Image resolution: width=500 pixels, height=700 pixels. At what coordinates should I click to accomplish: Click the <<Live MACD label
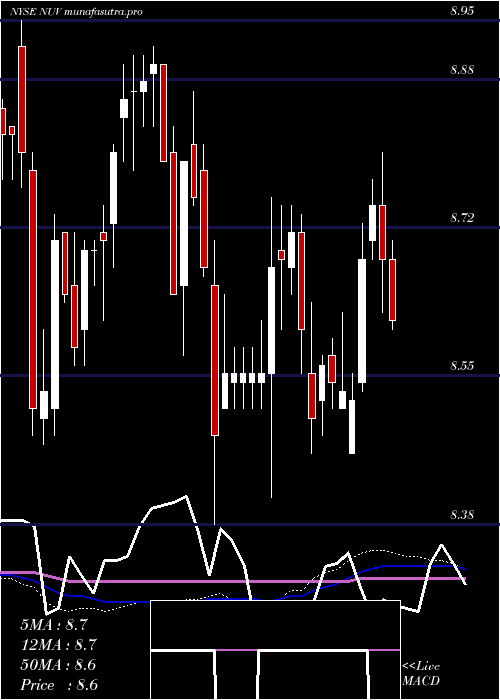tap(421, 674)
